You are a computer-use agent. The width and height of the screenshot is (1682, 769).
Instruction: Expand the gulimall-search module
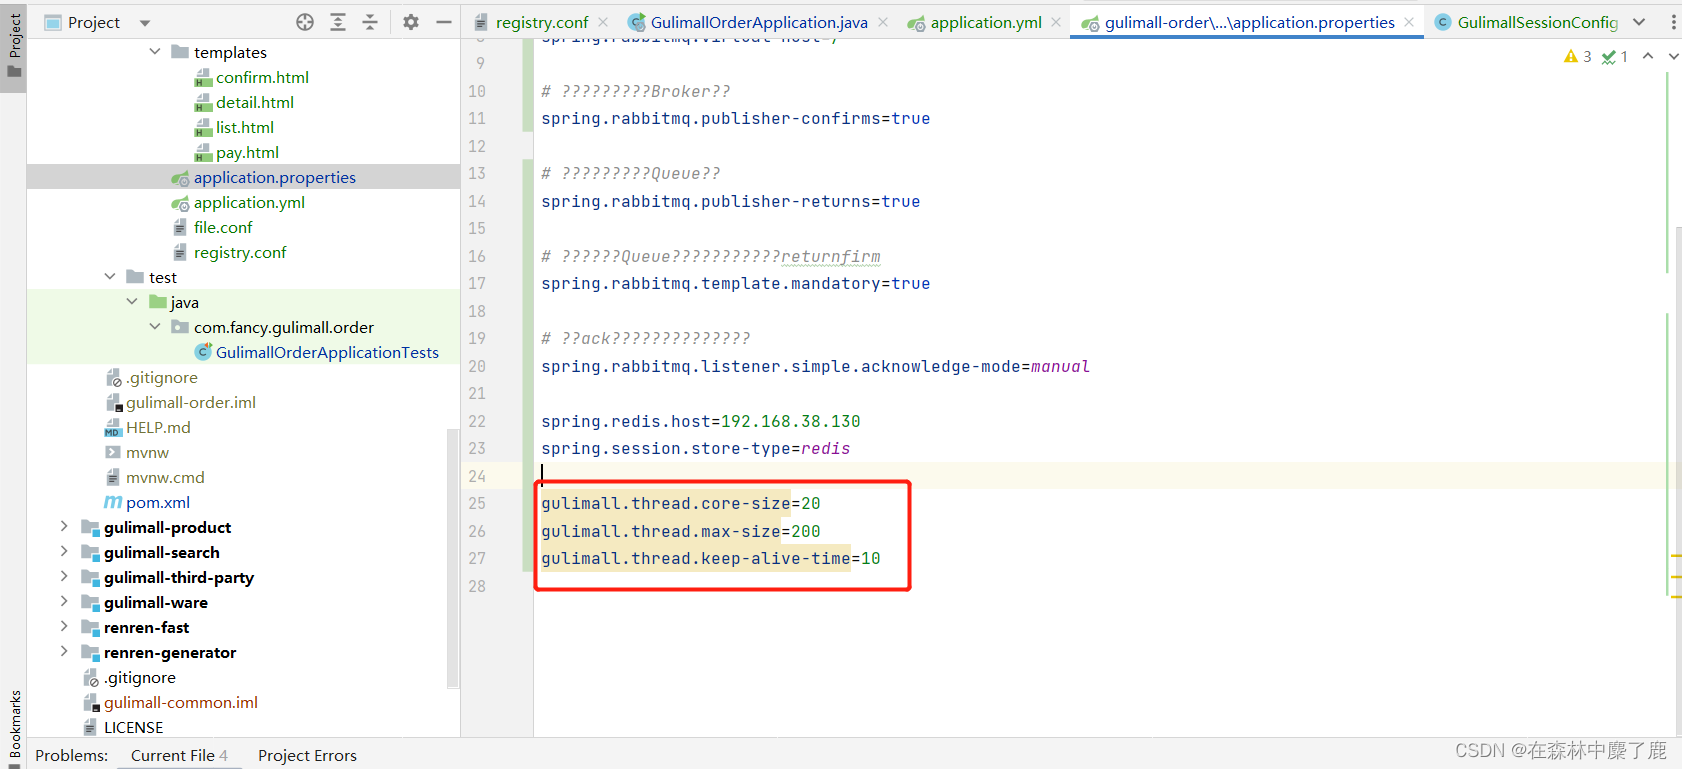pyautogui.click(x=64, y=551)
